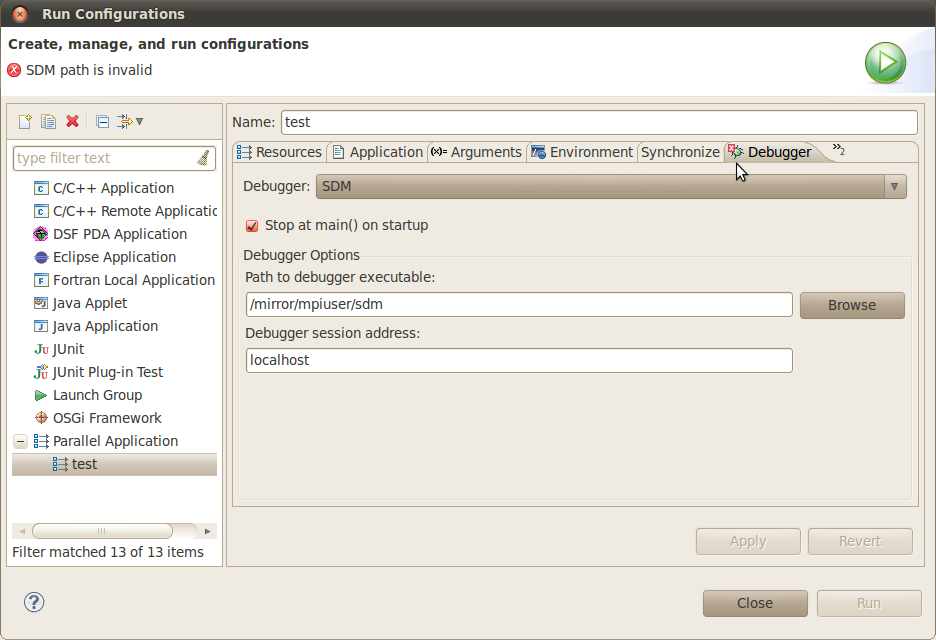
Task: Clear the type filter text field
Action: 204,158
